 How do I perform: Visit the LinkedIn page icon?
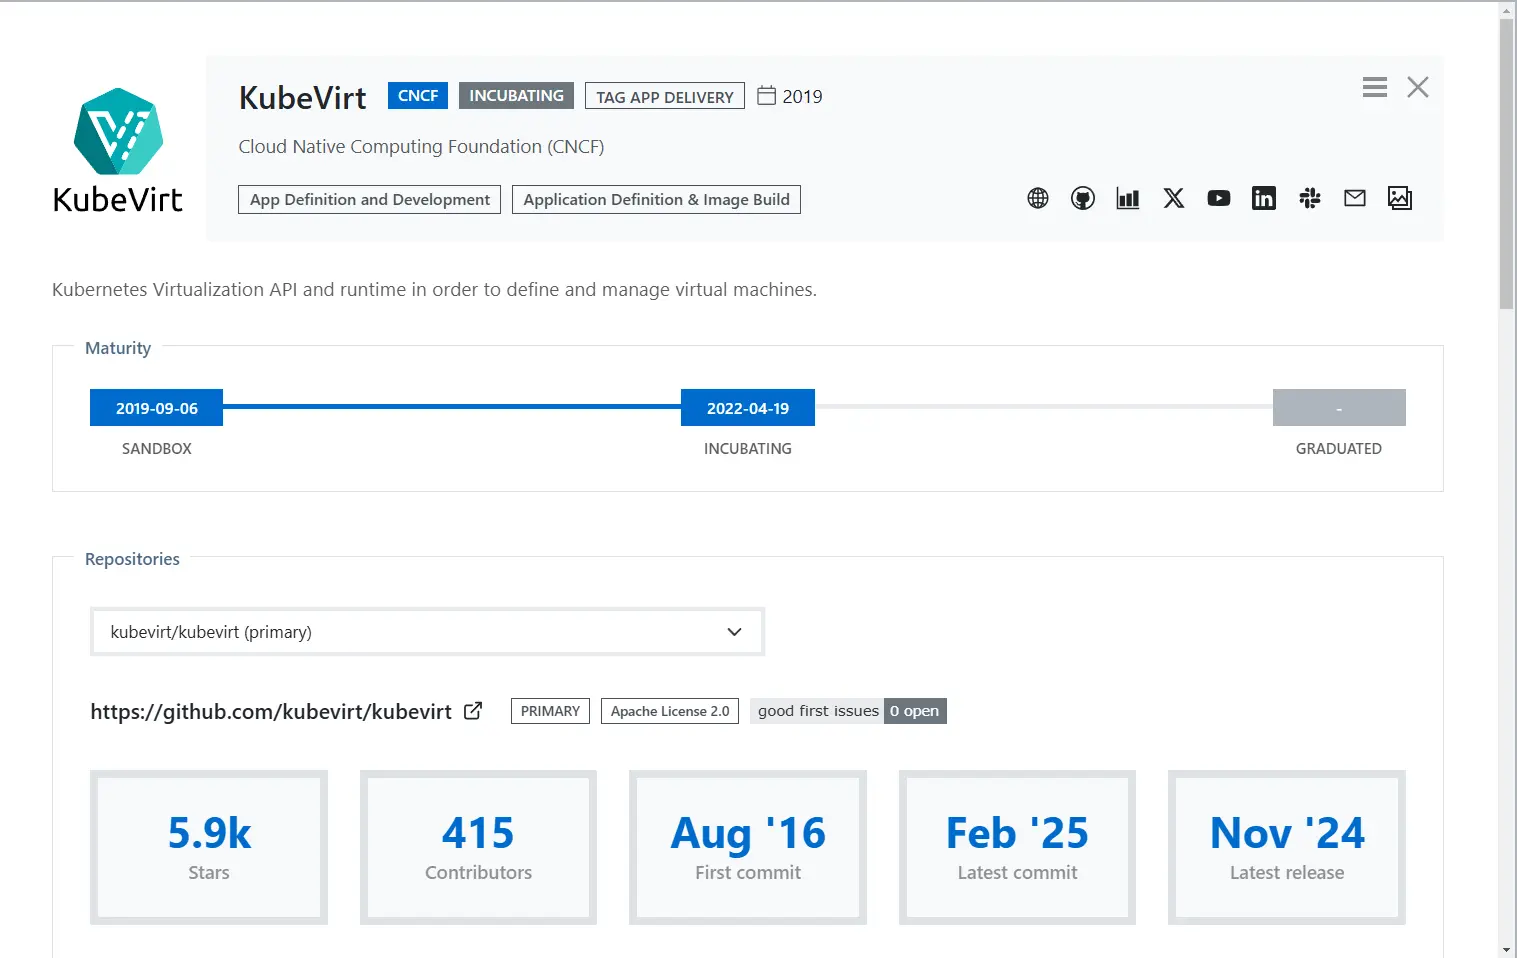click(x=1263, y=198)
